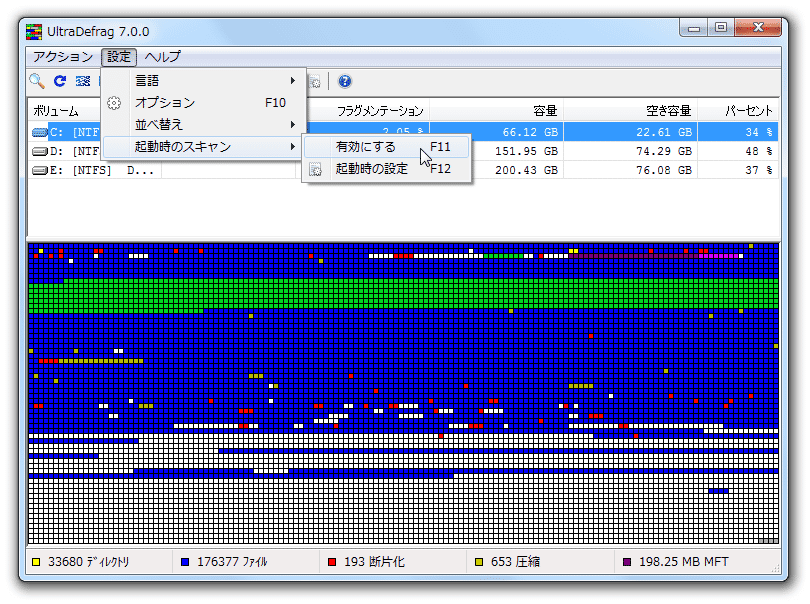The image size is (810, 604).
Task: Expand the 言語 submenu
Action: click(x=205, y=81)
